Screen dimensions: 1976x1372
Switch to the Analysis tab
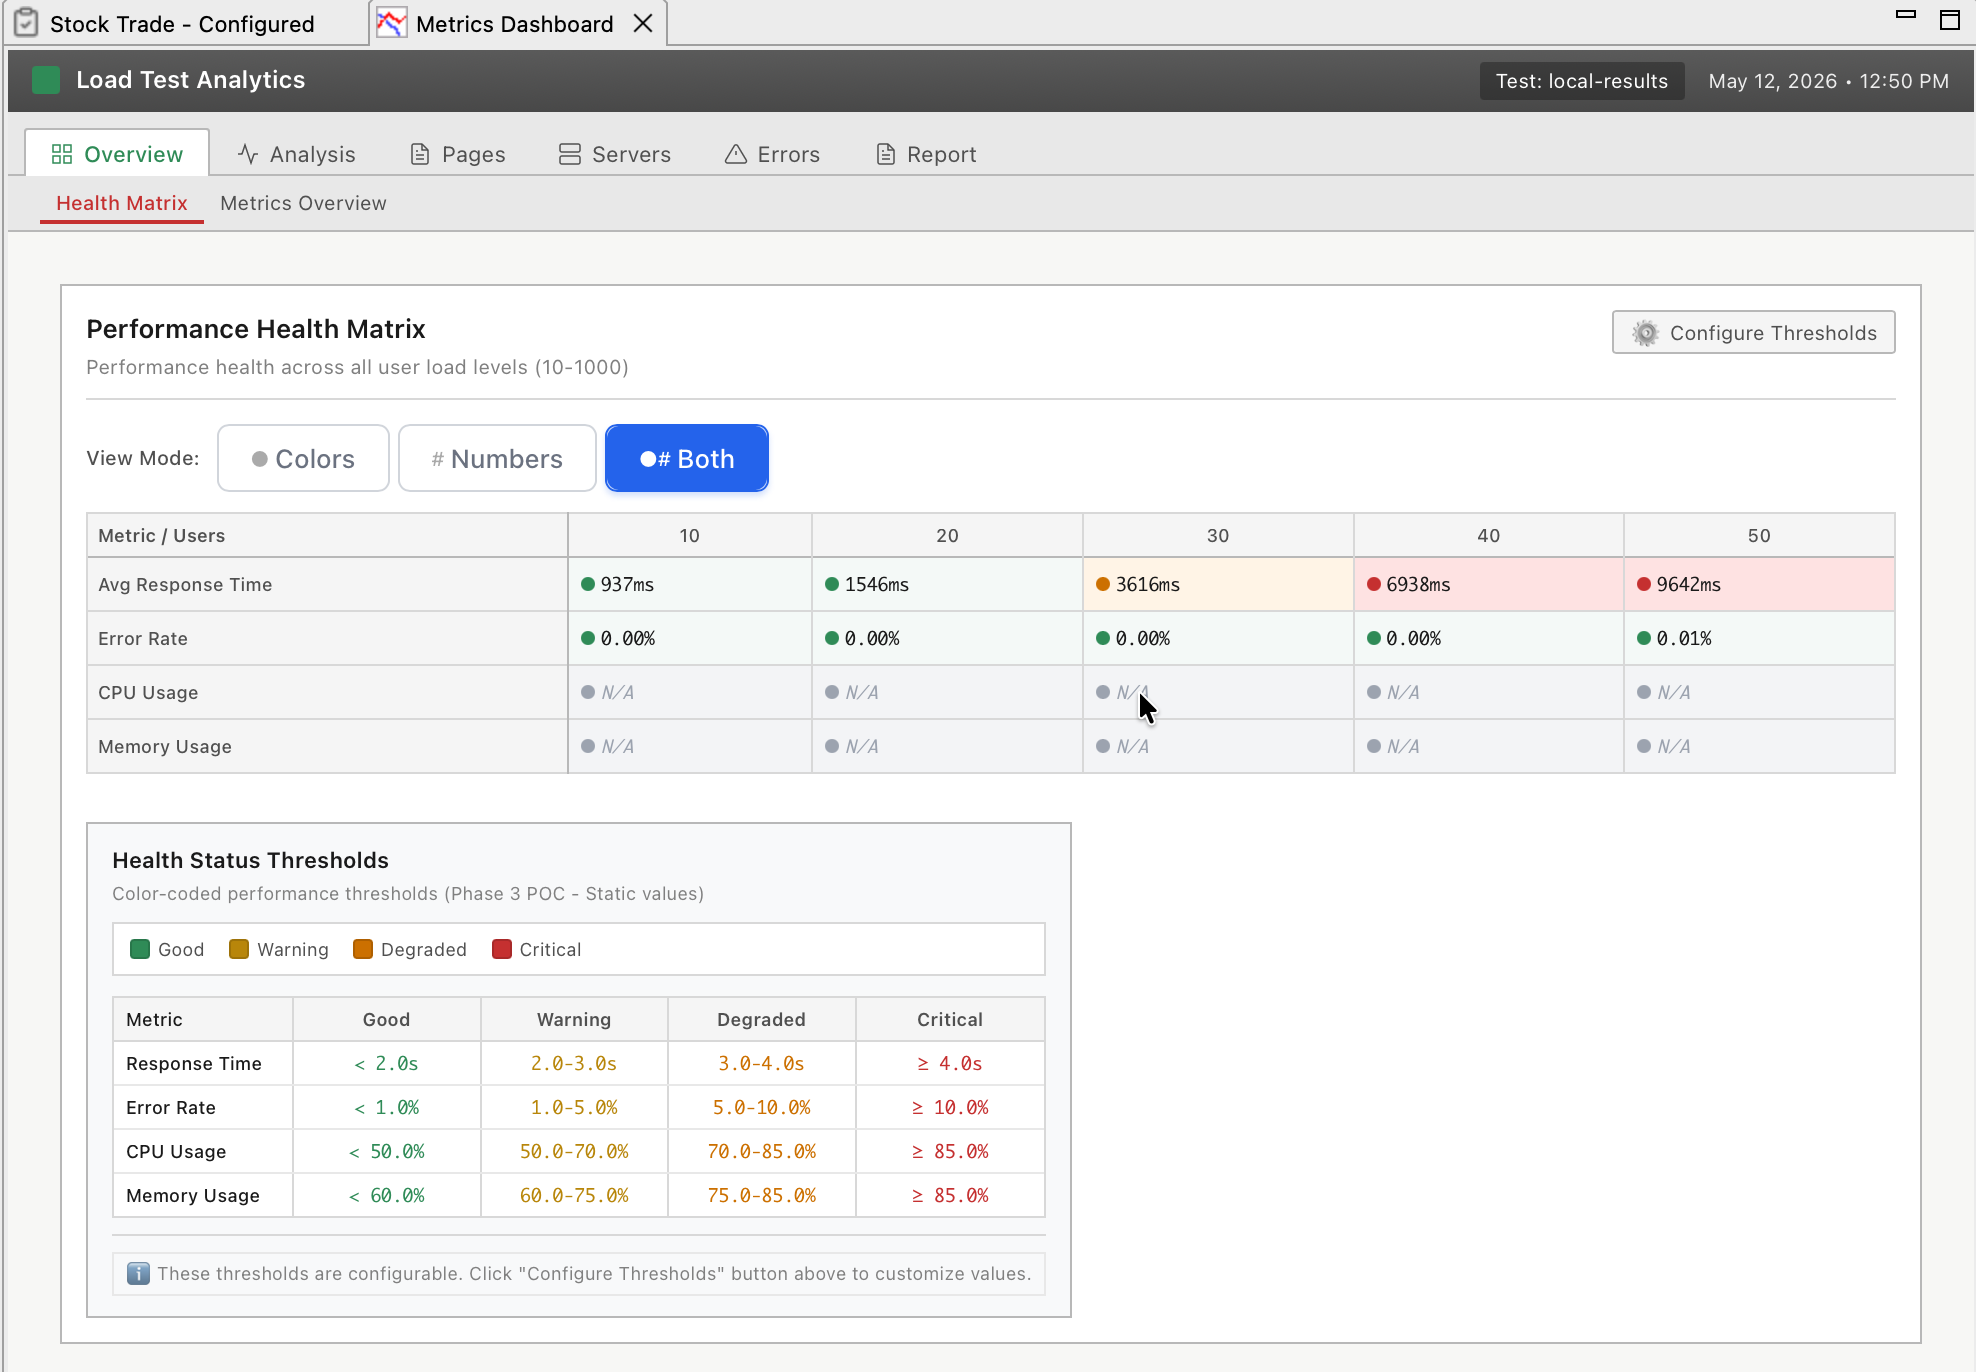point(296,154)
